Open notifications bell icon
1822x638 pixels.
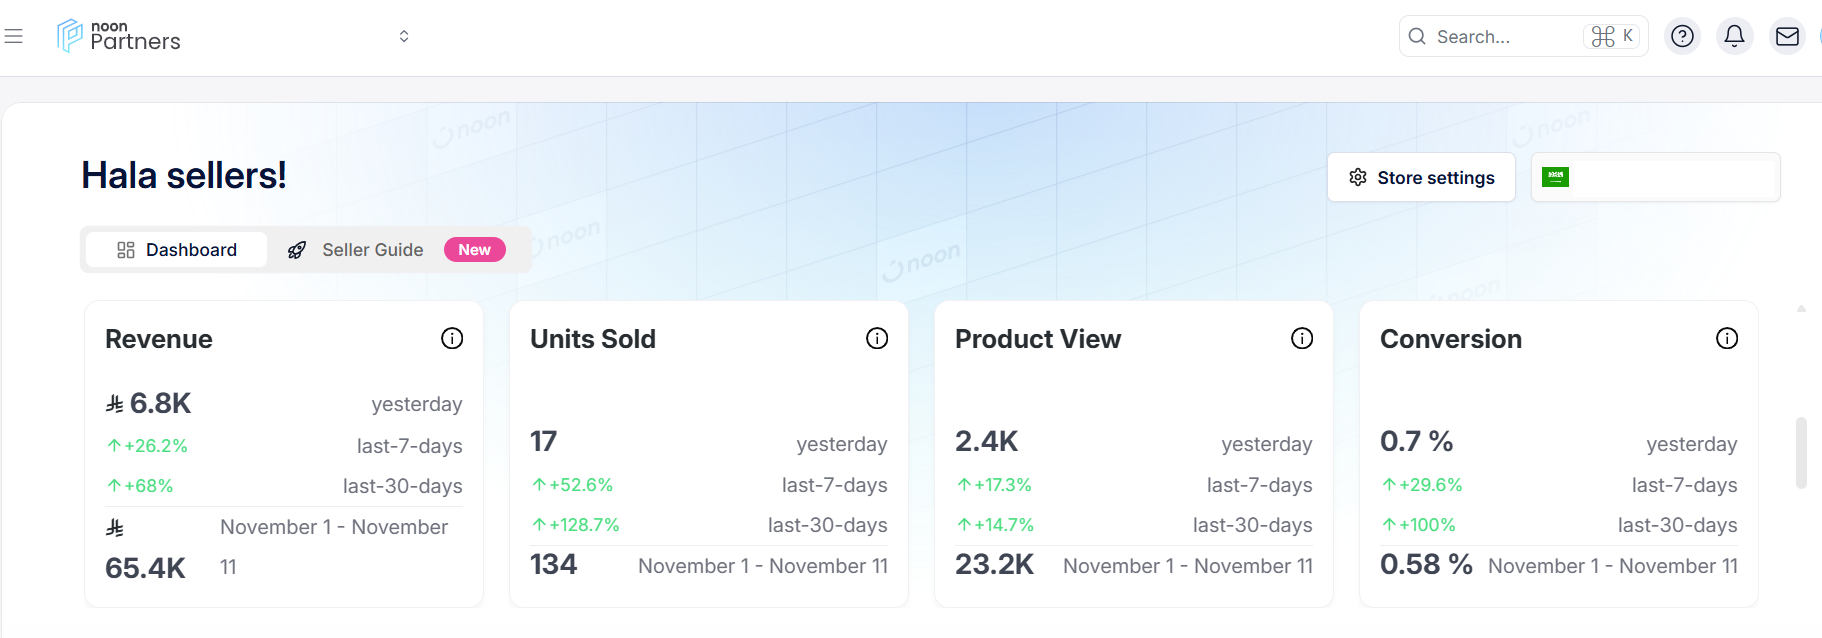(1734, 37)
